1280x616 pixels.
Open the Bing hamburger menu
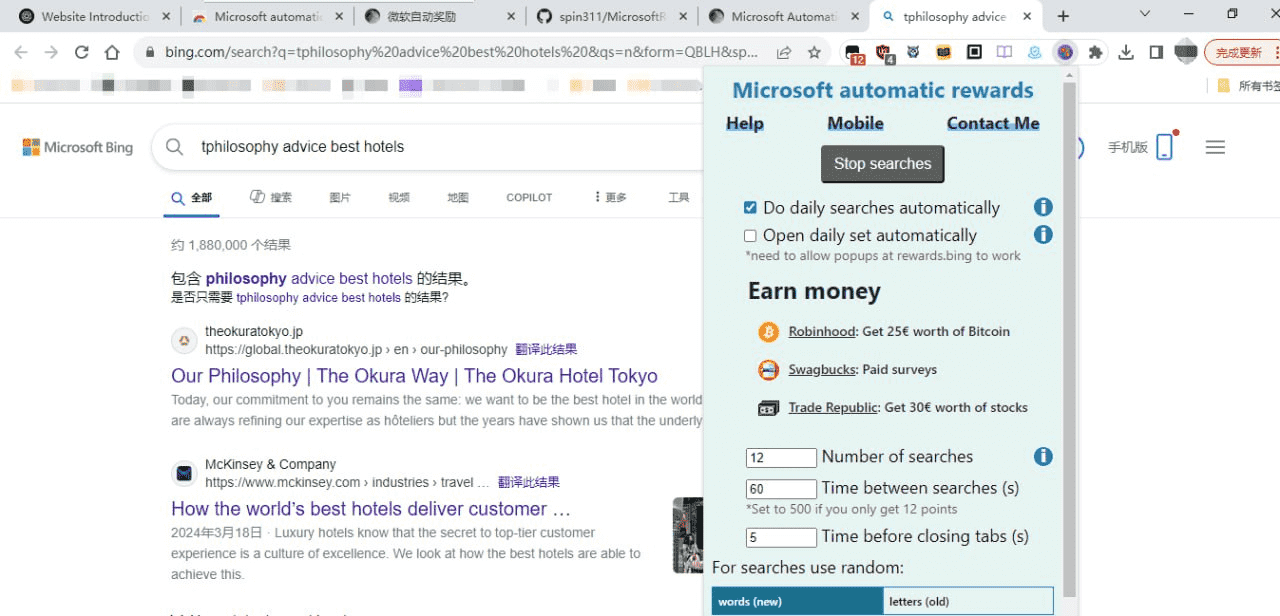[1215, 147]
